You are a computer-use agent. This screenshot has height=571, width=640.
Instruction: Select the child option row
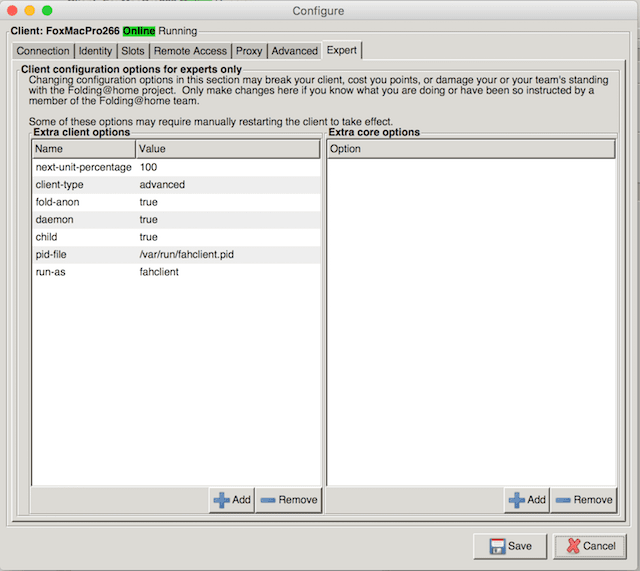[x=176, y=237]
